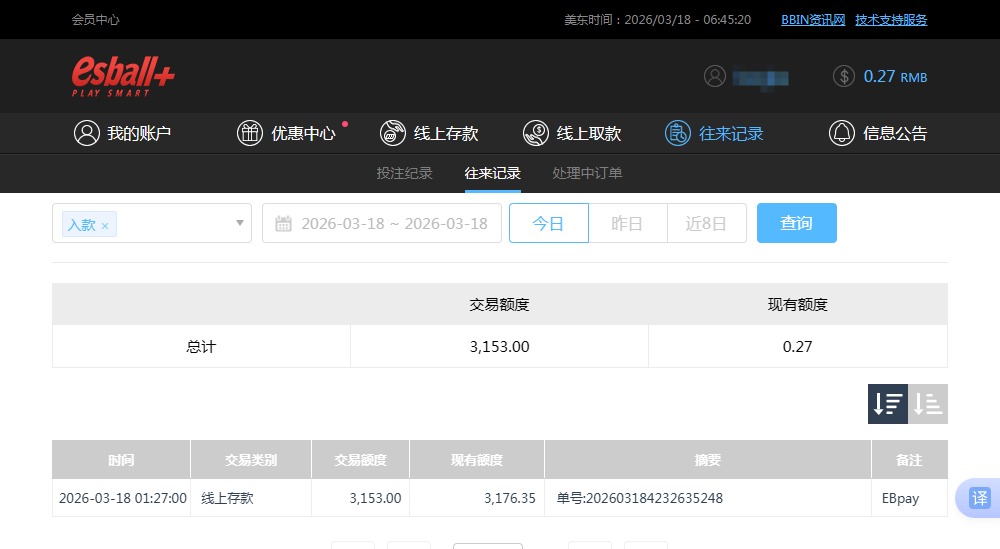Select the 往来记录 main nav item
The height and width of the screenshot is (549, 1000).
tap(714, 133)
